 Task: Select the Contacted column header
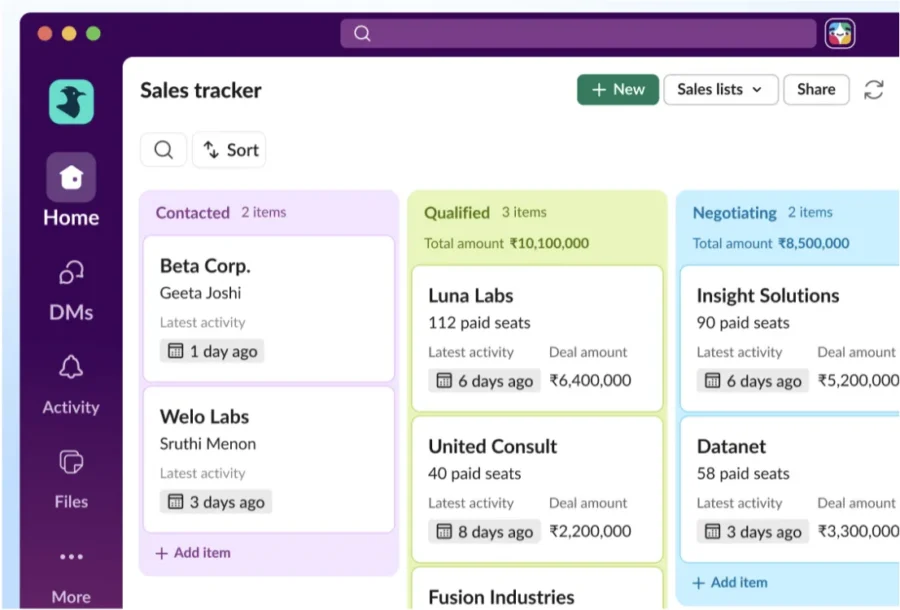[x=193, y=213]
